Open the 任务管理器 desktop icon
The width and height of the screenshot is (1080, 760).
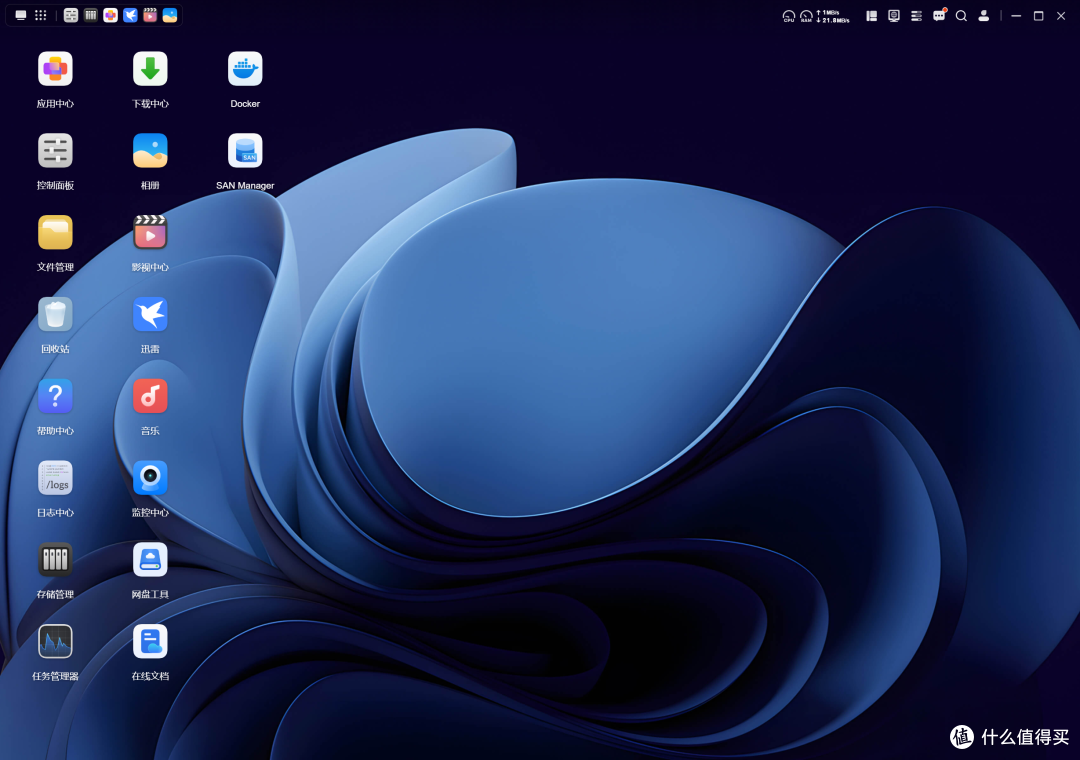pos(55,641)
